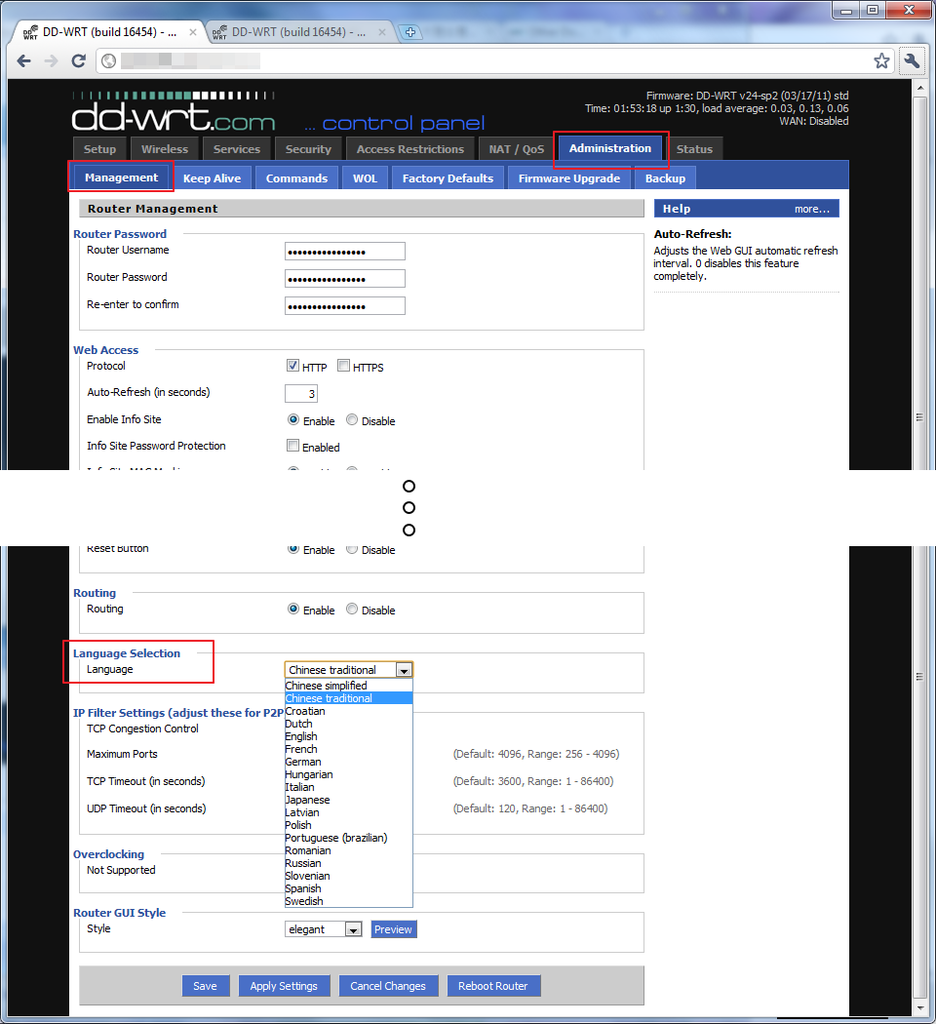Close the first DD-WRT browser tab

point(193,32)
